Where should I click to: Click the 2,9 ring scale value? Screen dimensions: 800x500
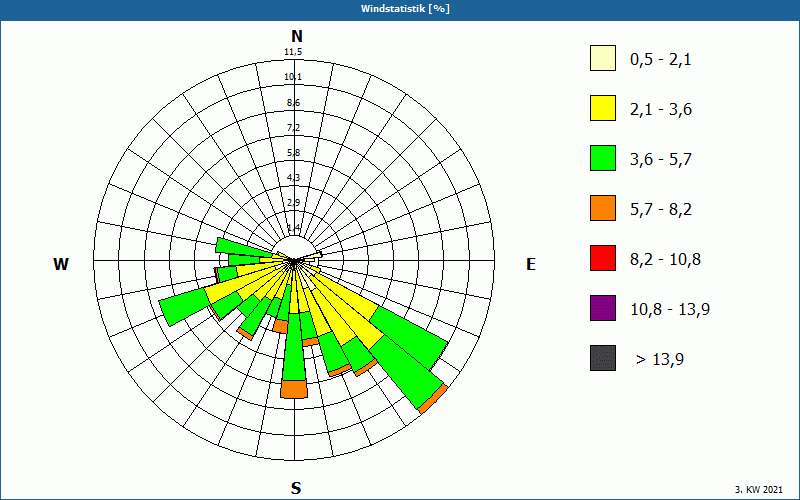(293, 203)
